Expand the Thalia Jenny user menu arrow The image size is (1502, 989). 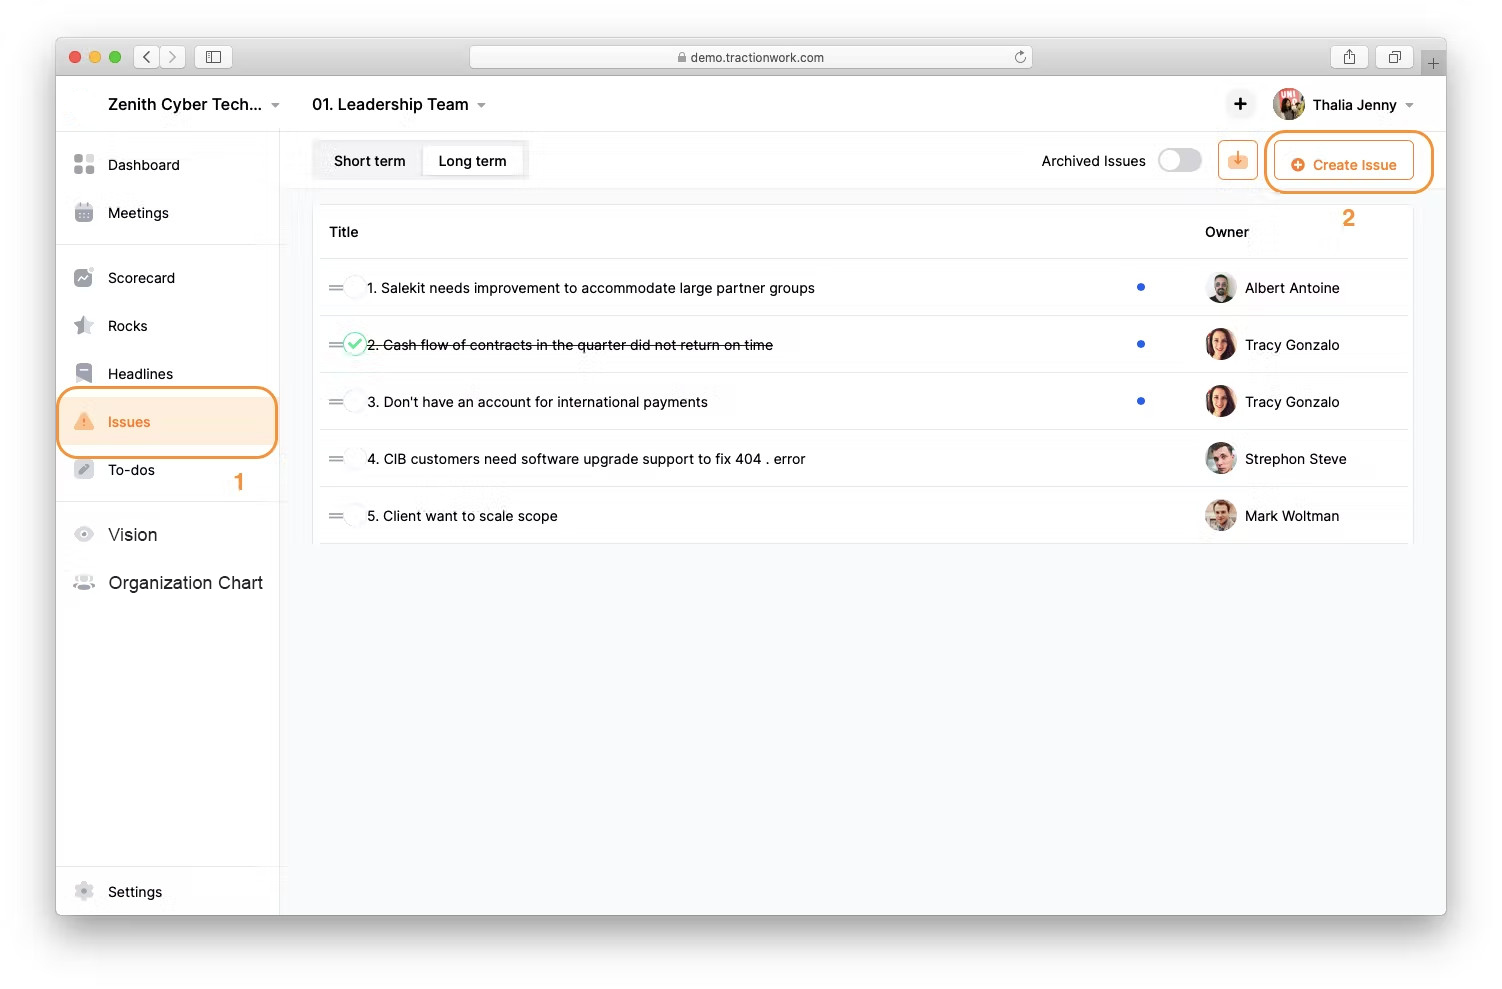click(1409, 105)
